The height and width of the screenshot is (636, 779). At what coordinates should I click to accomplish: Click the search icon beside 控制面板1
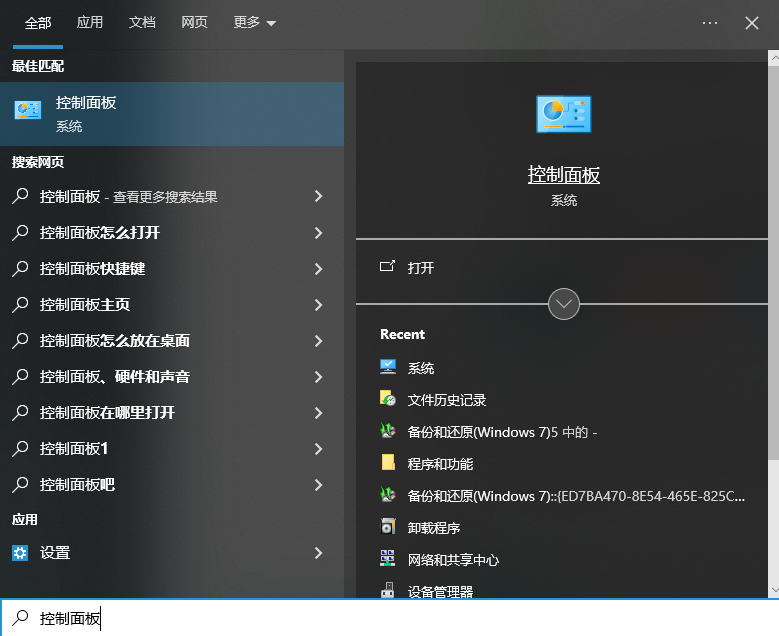click(x=20, y=449)
